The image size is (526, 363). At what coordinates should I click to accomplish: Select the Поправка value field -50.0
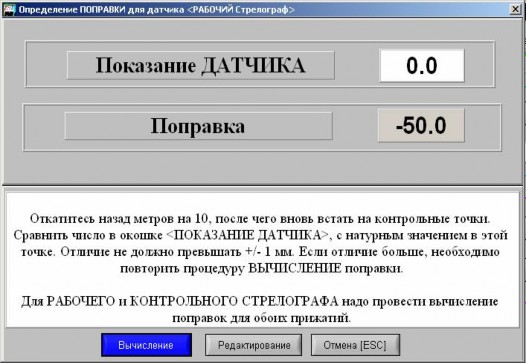click(421, 125)
